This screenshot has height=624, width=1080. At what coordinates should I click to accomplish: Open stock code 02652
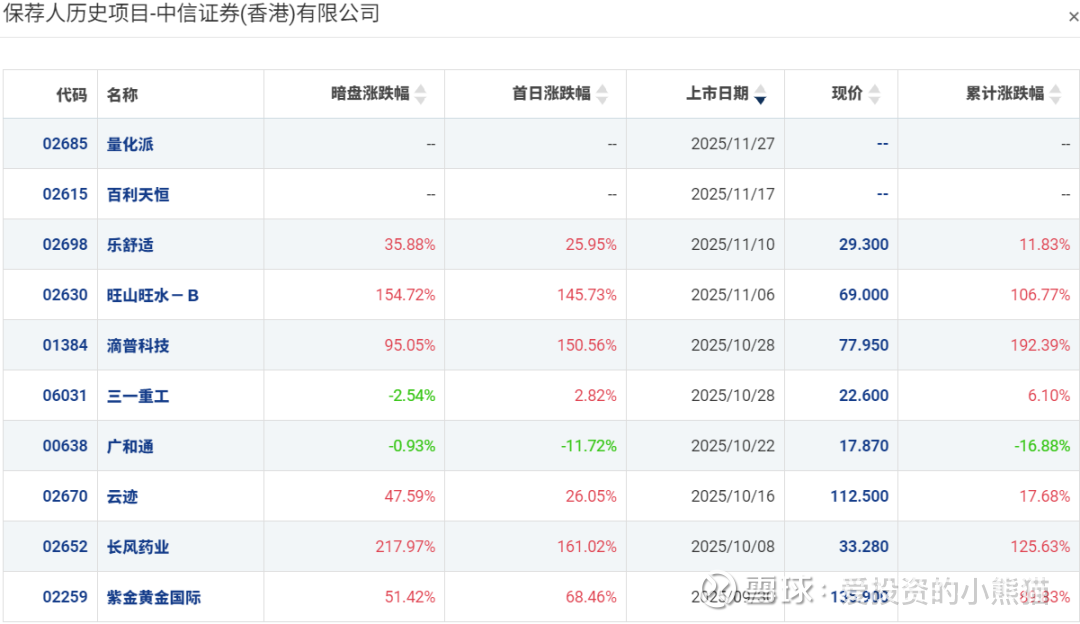(x=65, y=546)
